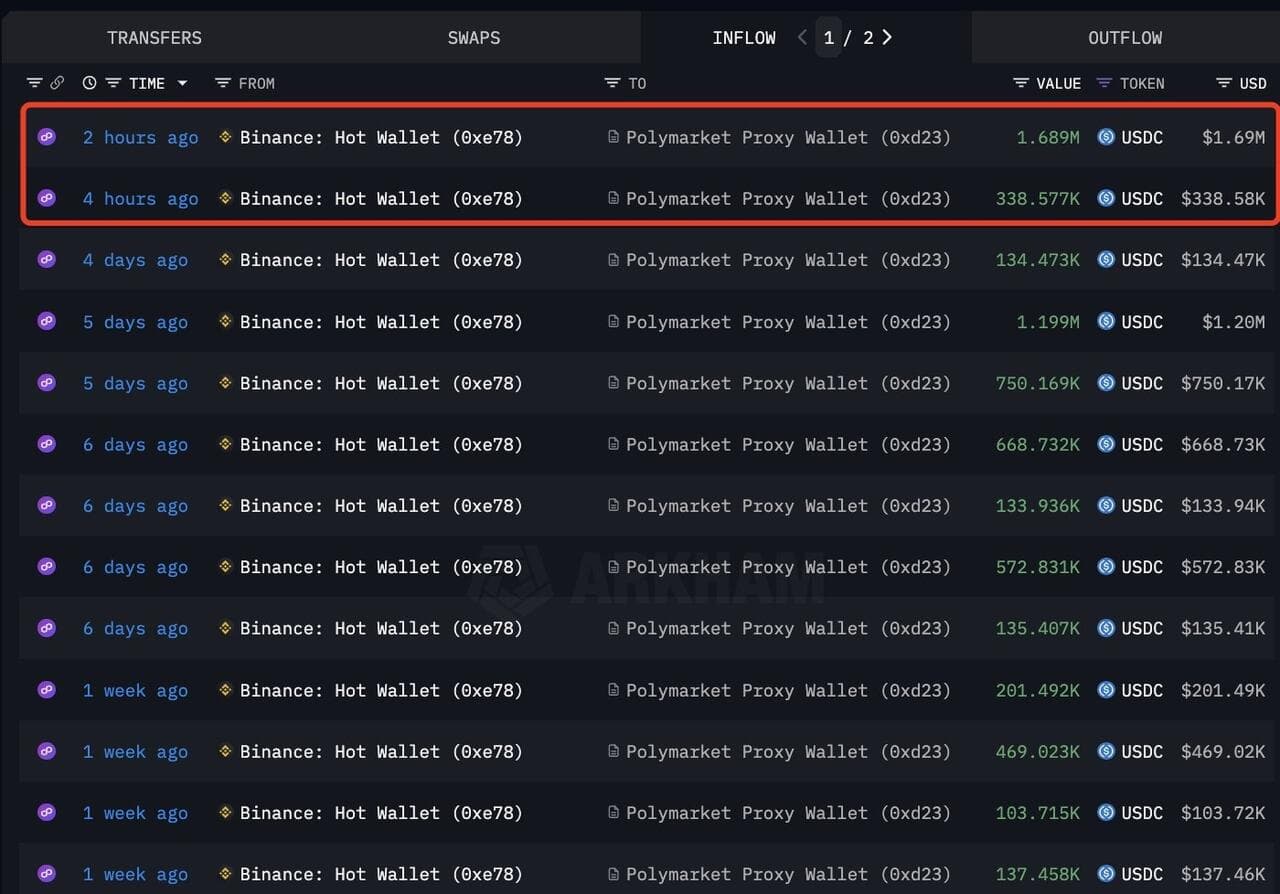Open the TO column filter icon
The height and width of the screenshot is (894, 1280).
612,83
